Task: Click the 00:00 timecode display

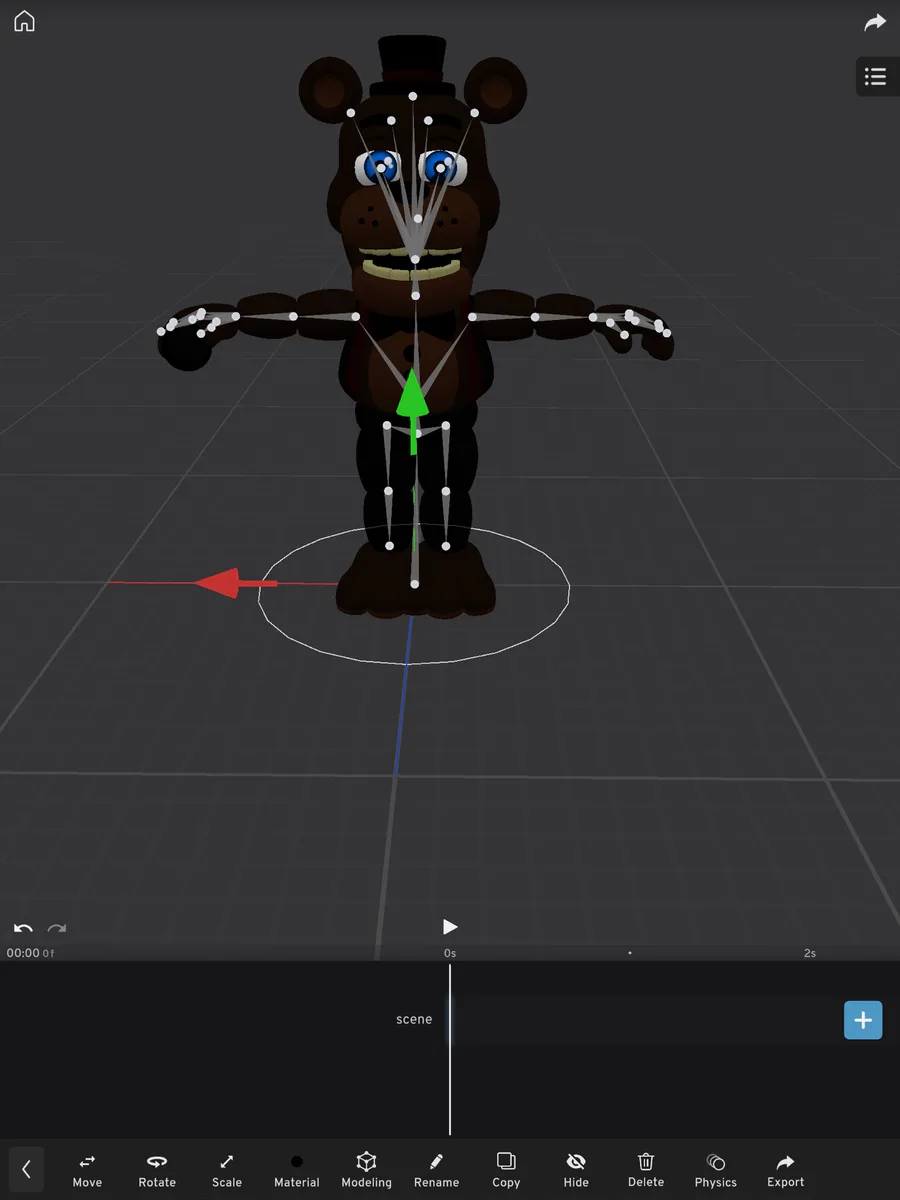Action: pyautogui.click(x=23, y=953)
